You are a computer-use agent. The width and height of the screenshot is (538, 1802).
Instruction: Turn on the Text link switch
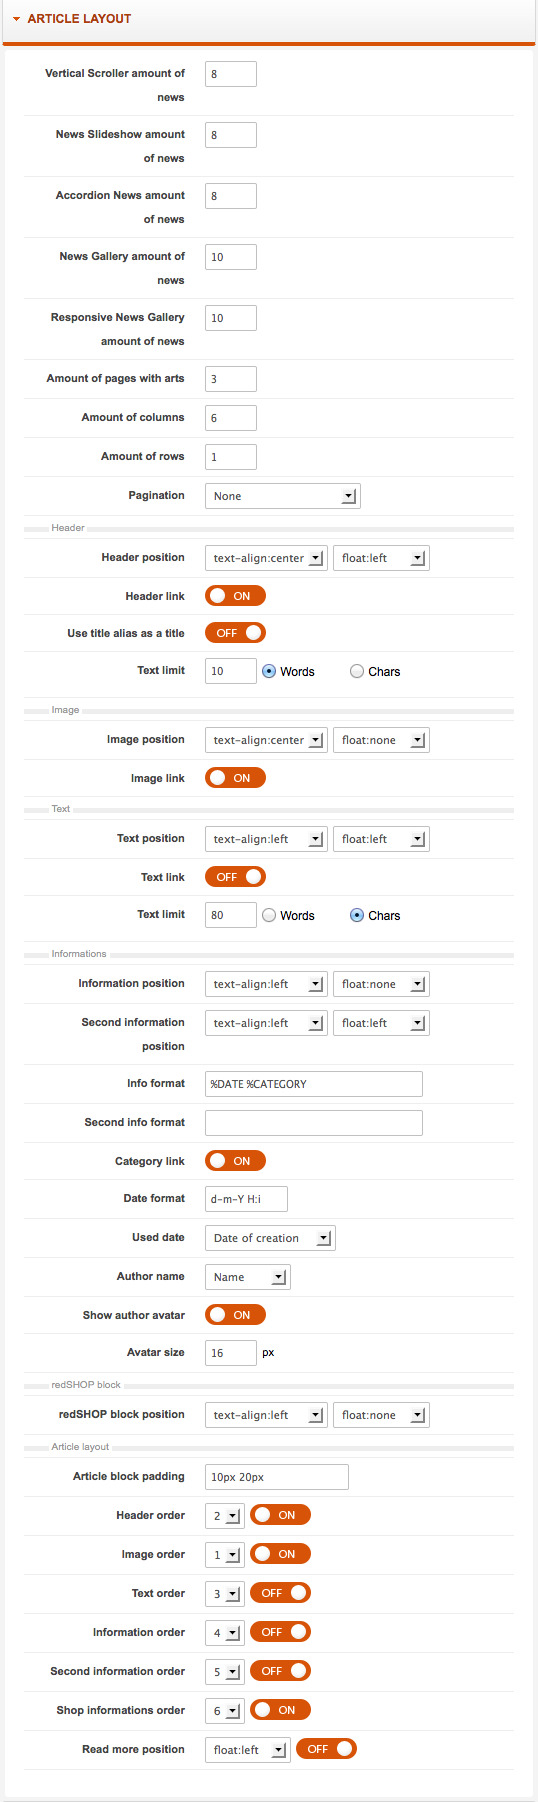pos(235,877)
